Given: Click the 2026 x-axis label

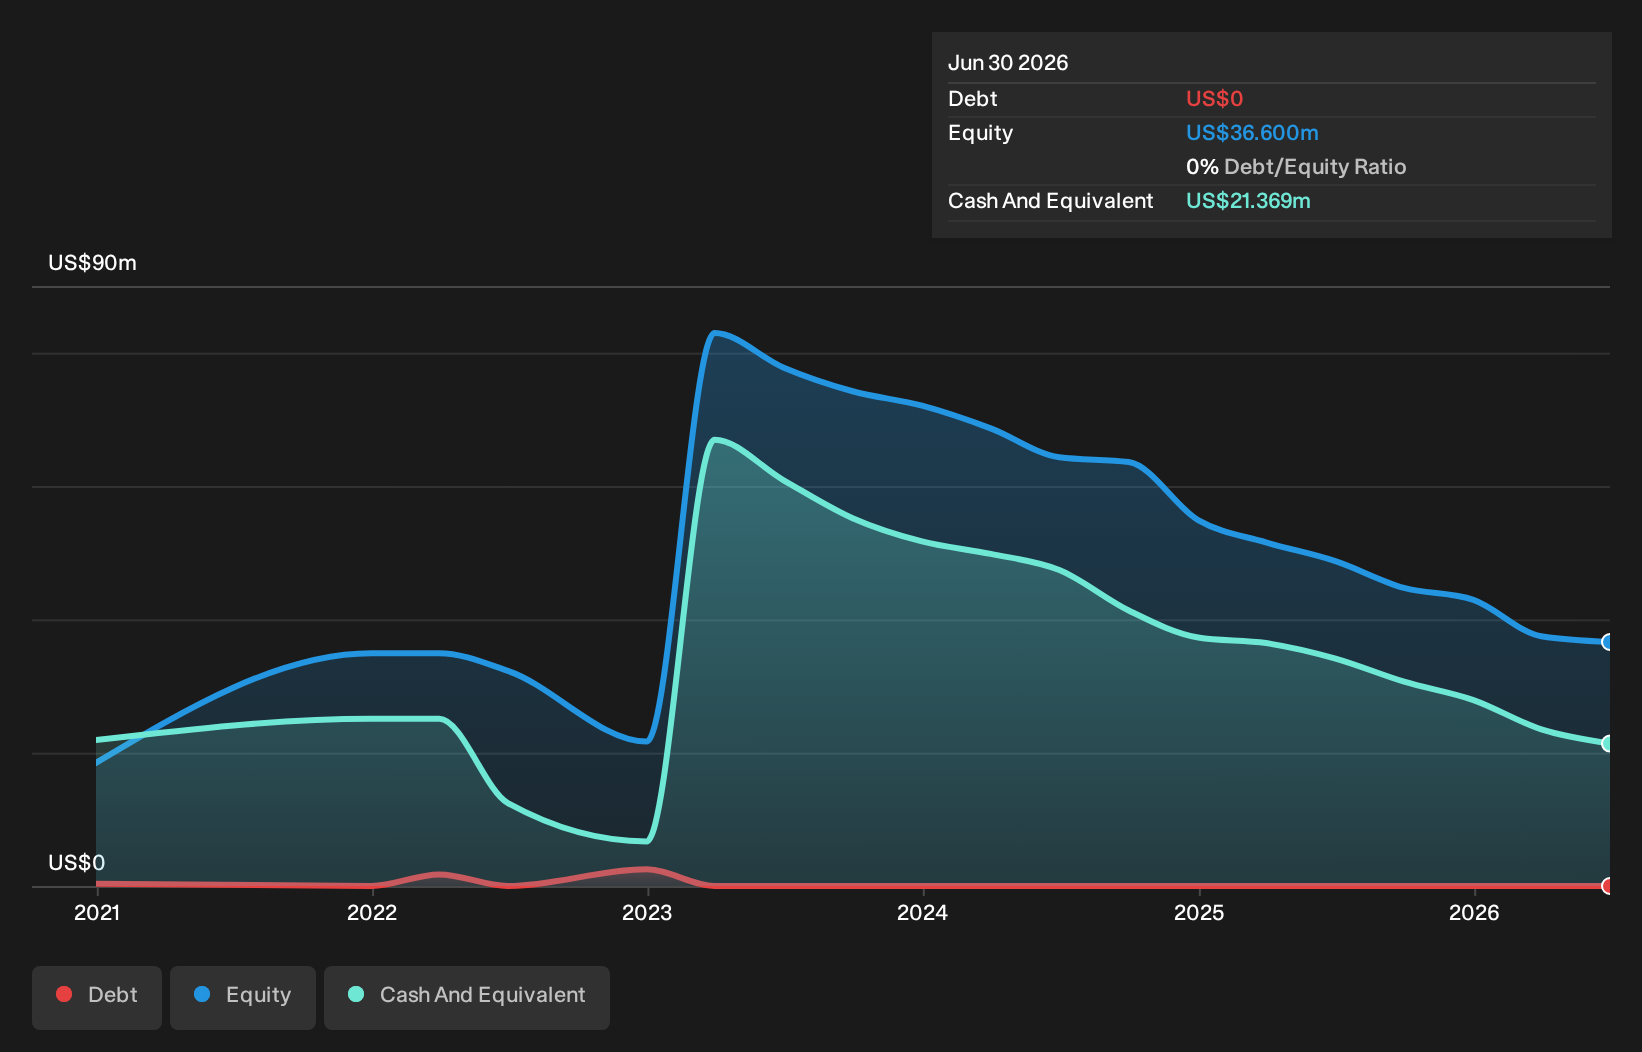Looking at the screenshot, I should [1474, 912].
